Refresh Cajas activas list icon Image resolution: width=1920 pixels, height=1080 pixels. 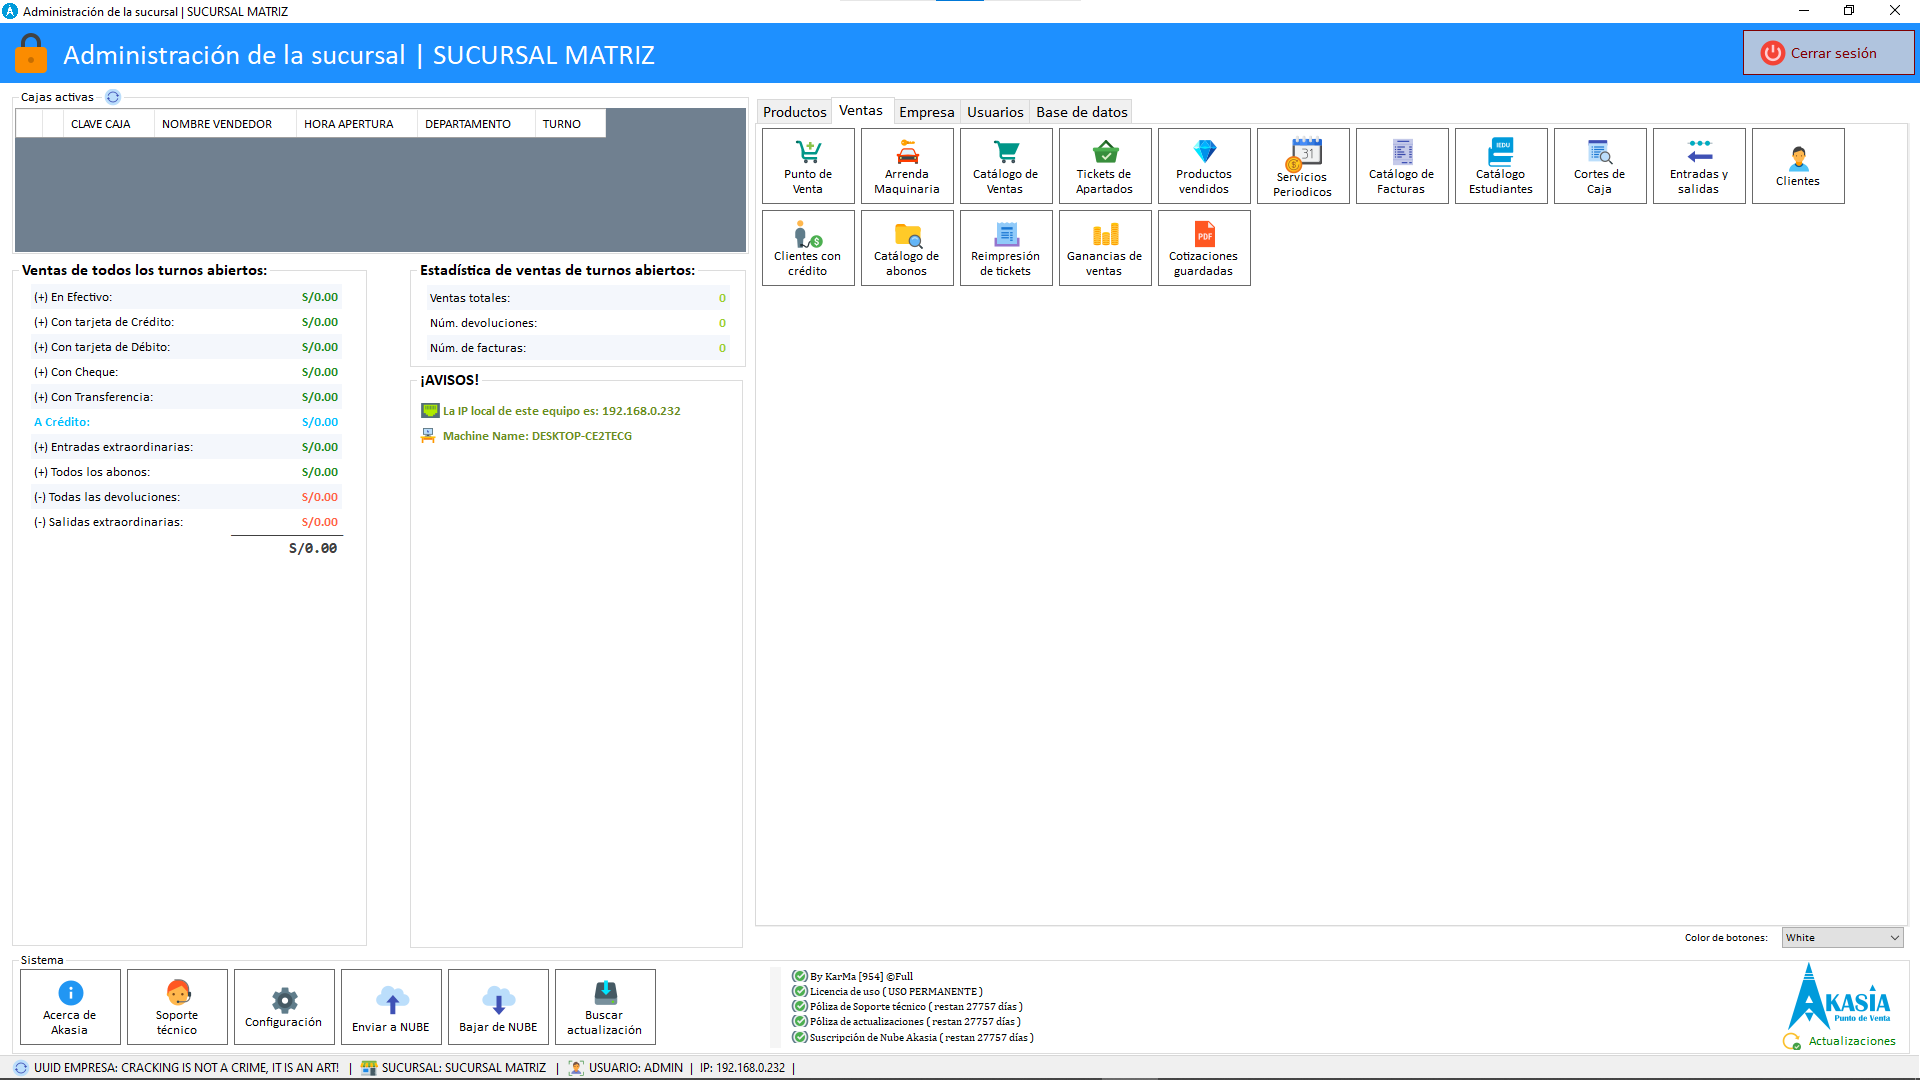113,97
